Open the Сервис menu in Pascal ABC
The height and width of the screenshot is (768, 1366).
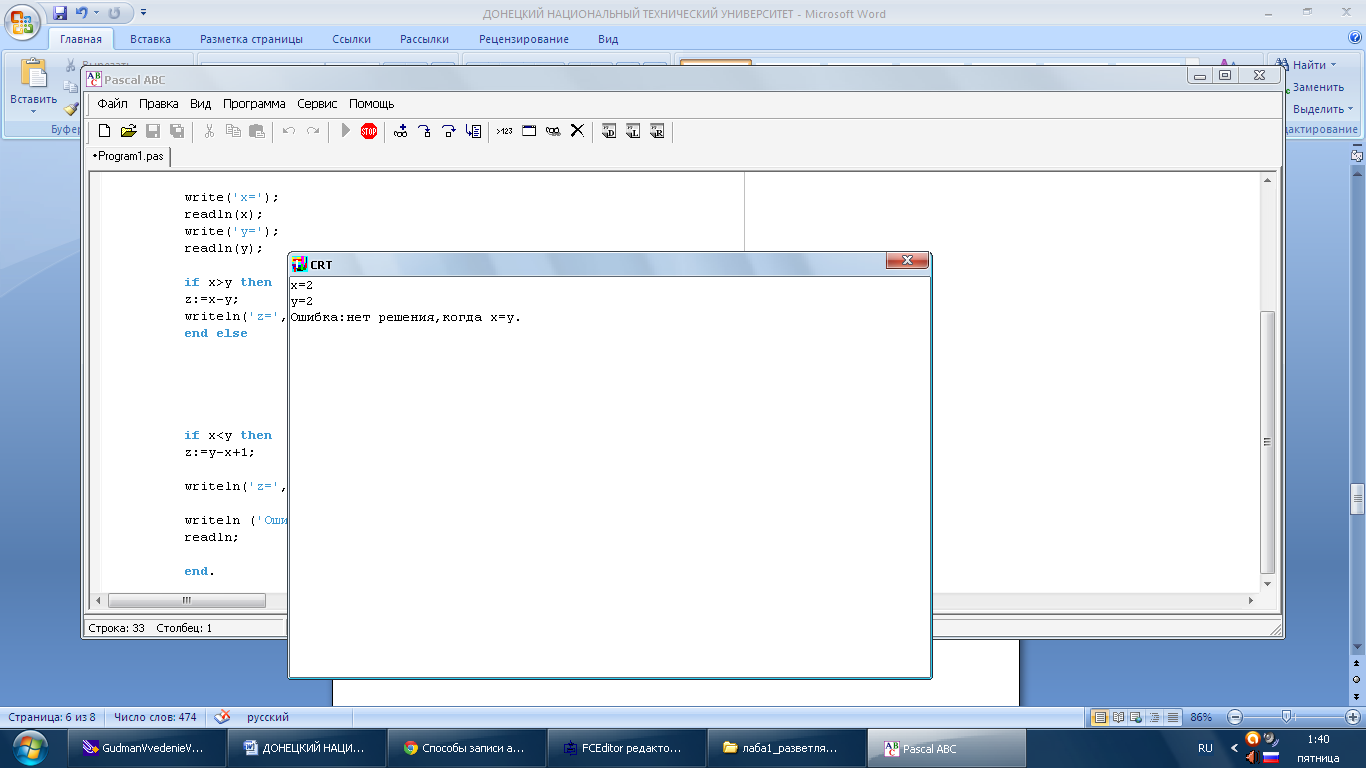coord(317,104)
